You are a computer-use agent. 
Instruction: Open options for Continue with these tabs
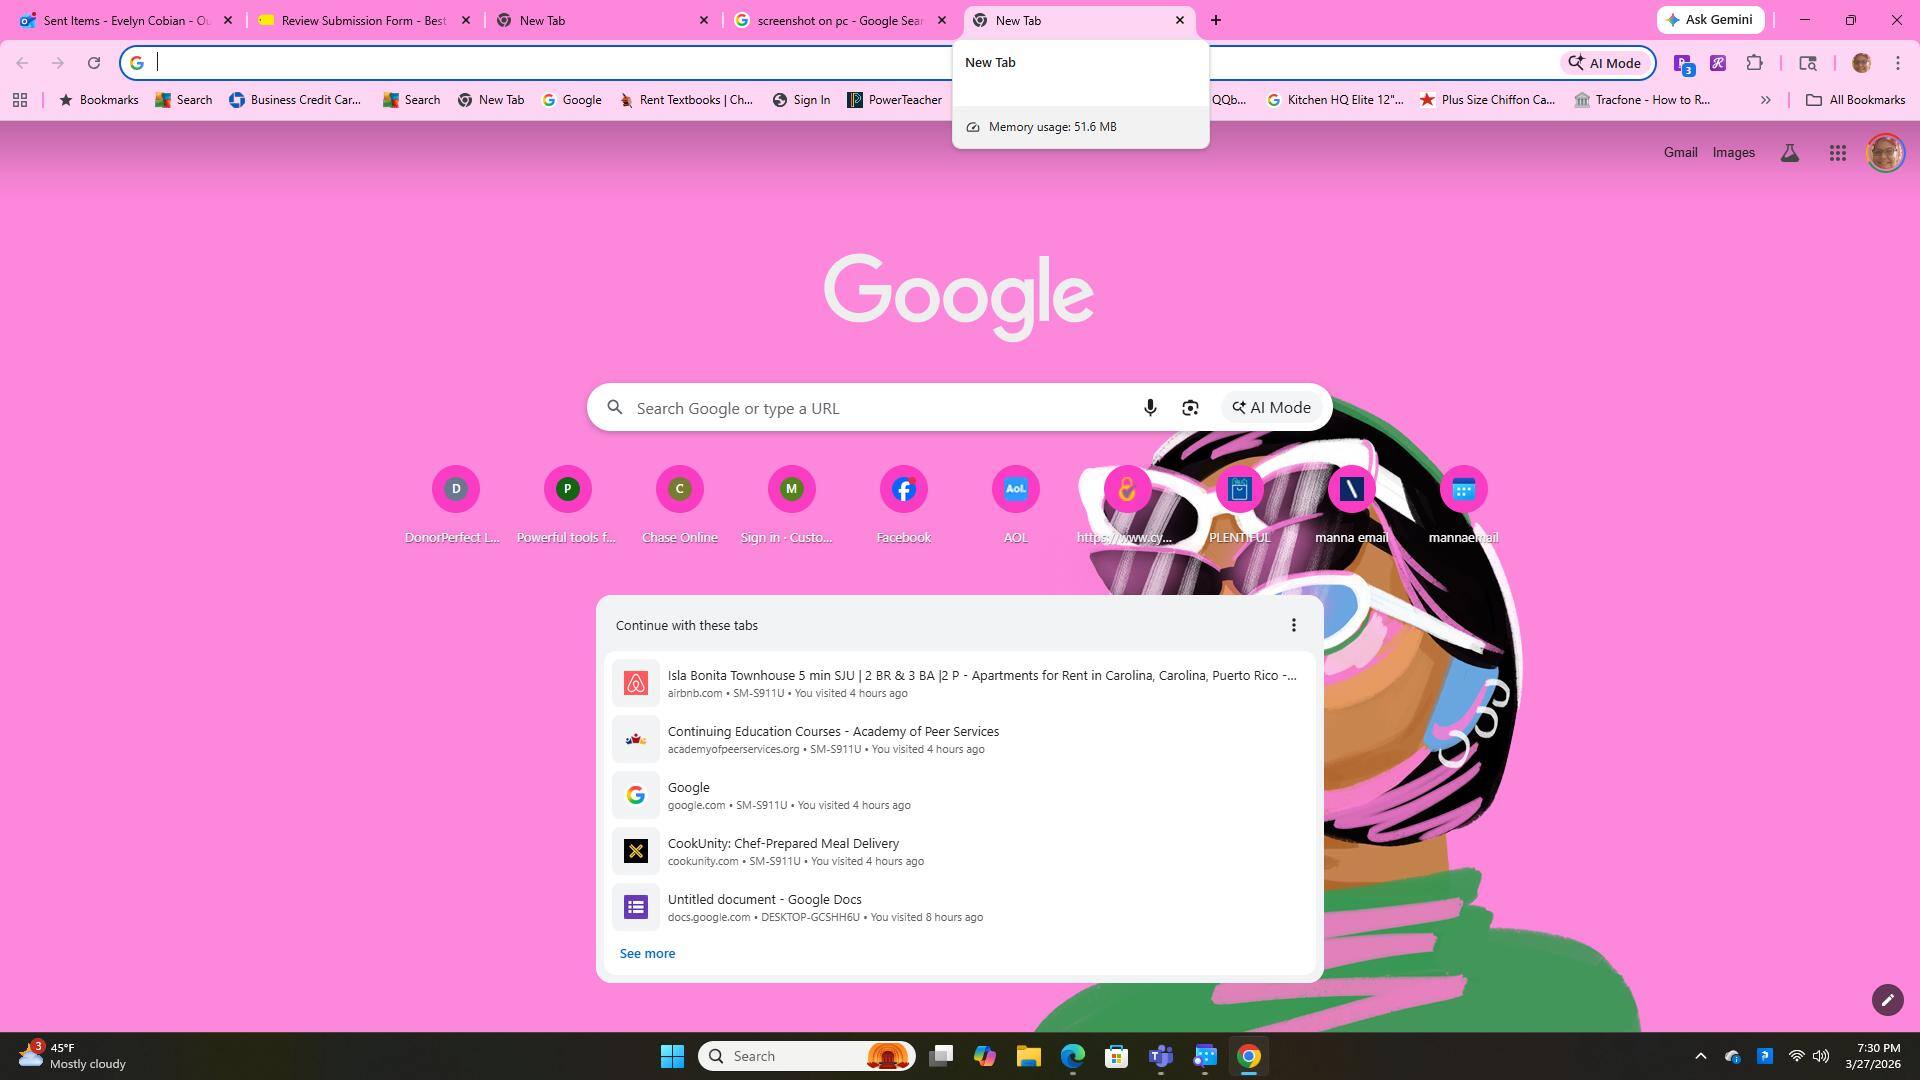click(x=1293, y=625)
